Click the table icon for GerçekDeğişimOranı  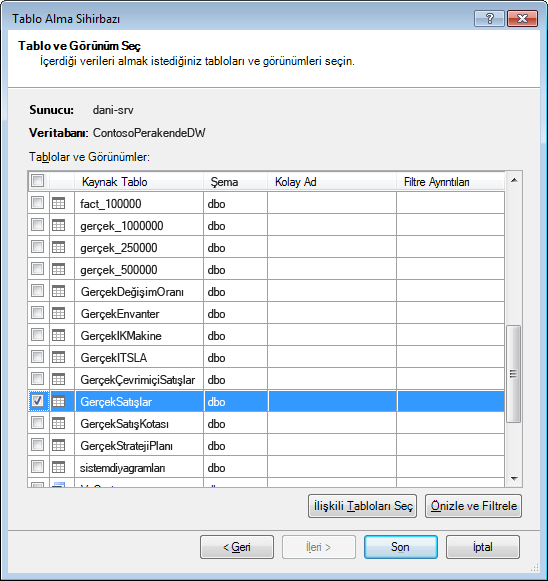58,291
